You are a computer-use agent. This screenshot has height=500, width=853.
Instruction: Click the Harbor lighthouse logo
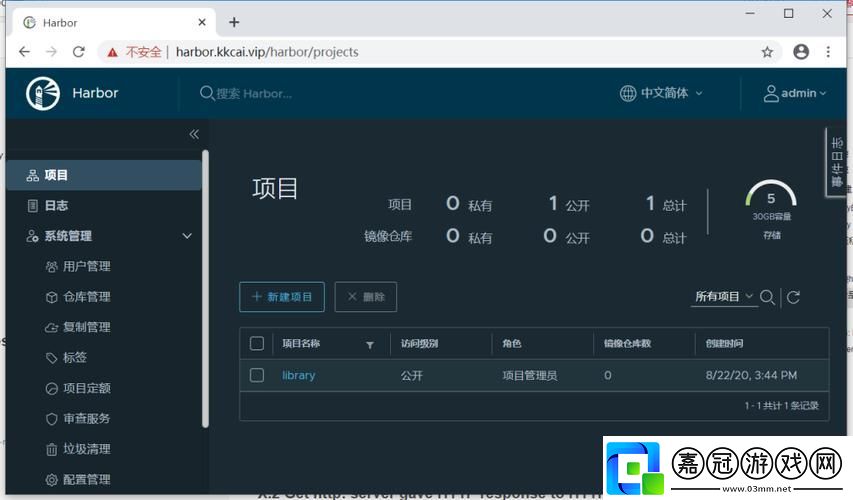pyautogui.click(x=42, y=93)
